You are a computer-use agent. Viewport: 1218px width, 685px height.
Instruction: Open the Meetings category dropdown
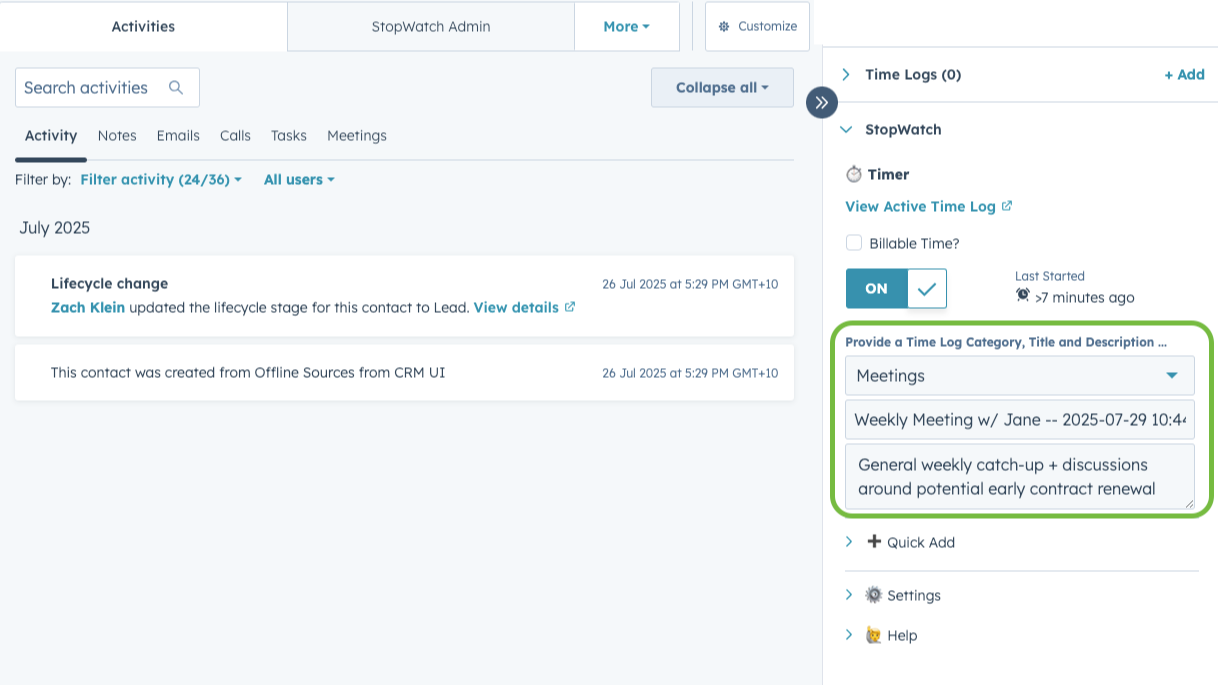(x=1019, y=376)
